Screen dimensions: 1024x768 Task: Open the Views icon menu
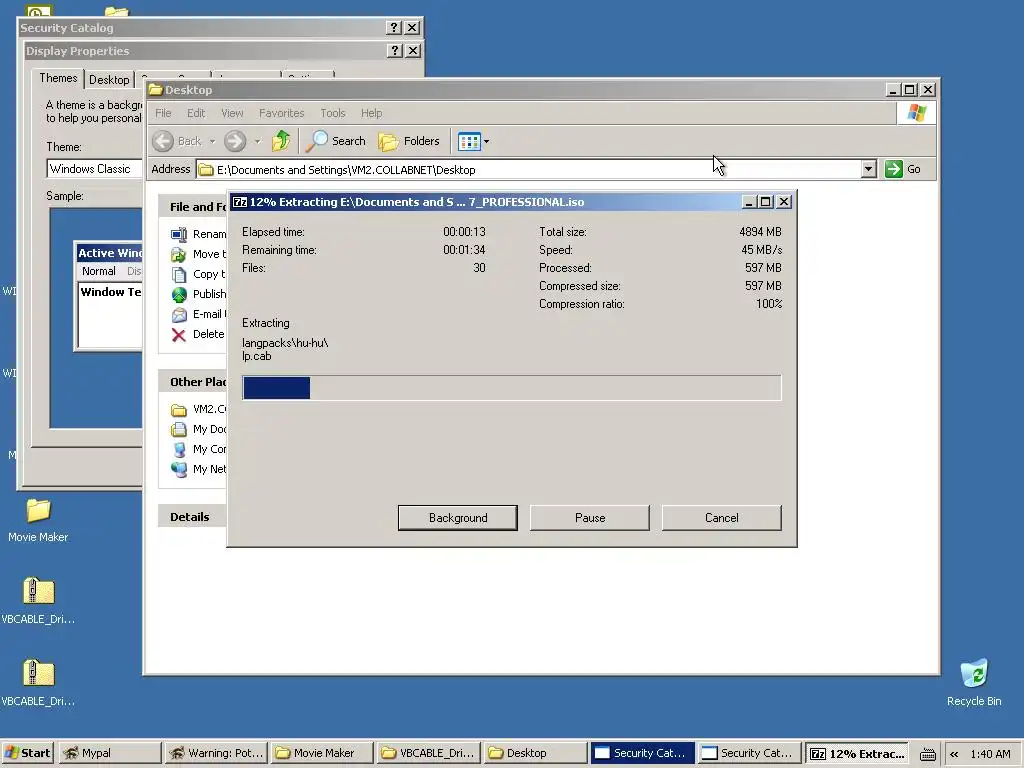pos(473,141)
